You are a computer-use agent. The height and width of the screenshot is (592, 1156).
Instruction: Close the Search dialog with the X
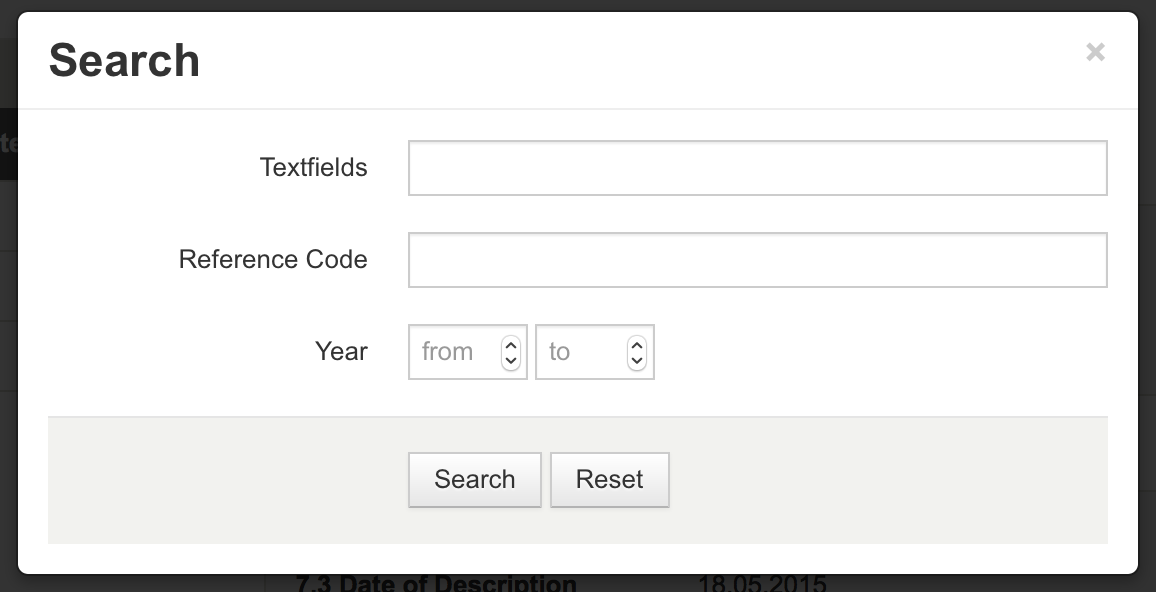tap(1095, 52)
